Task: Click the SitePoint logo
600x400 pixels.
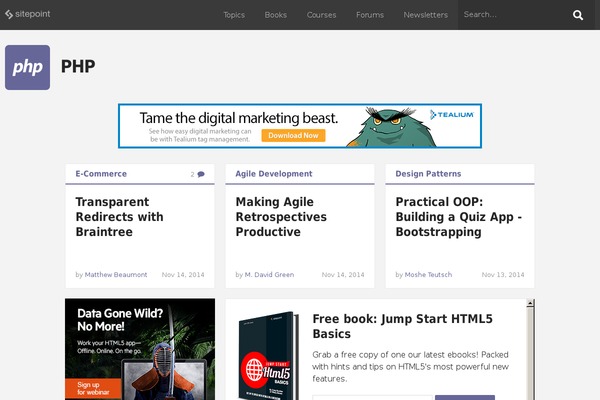Action: tap(28, 14)
